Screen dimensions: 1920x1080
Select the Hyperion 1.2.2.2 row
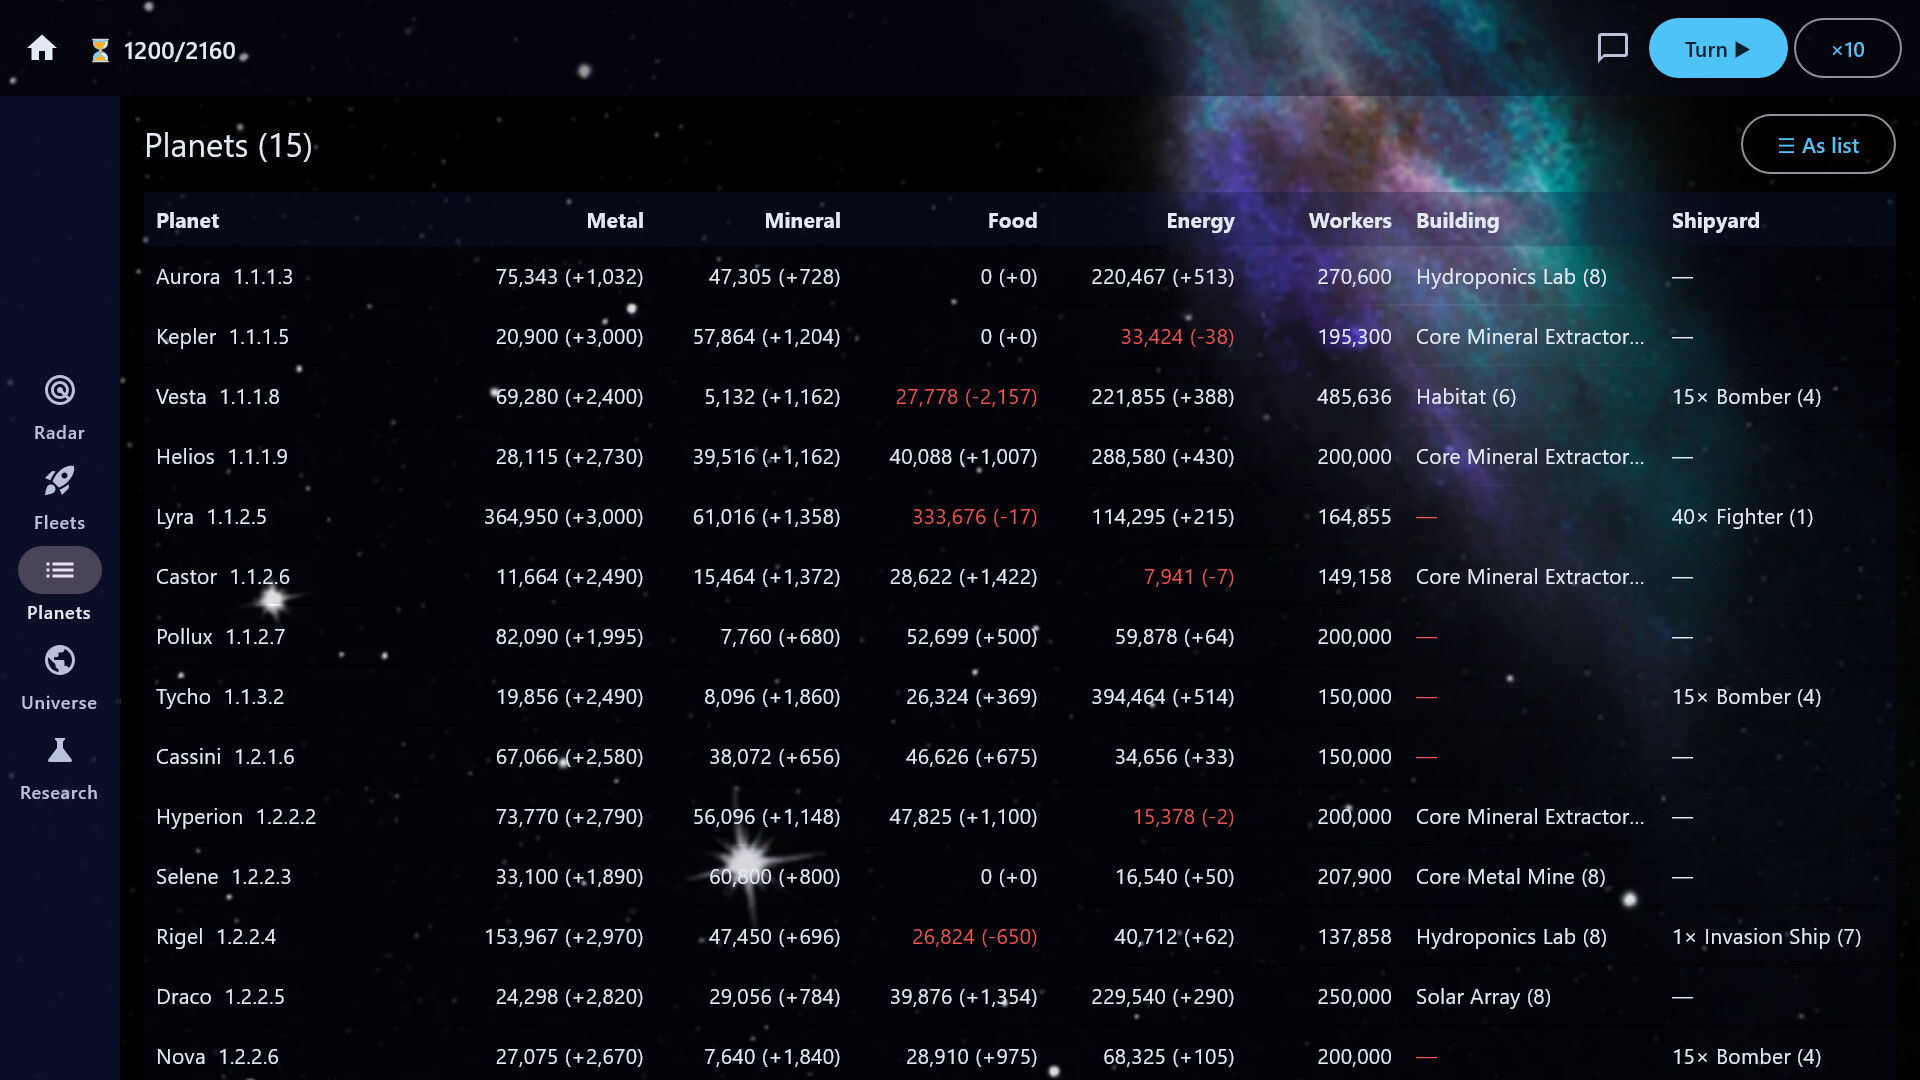pyautogui.click(x=1019, y=816)
